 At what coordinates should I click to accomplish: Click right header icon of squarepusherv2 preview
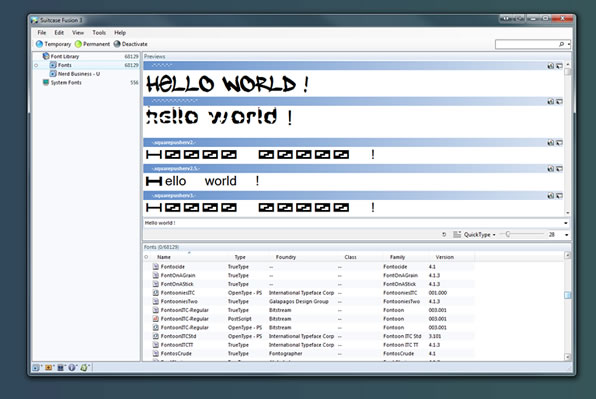tap(560, 142)
